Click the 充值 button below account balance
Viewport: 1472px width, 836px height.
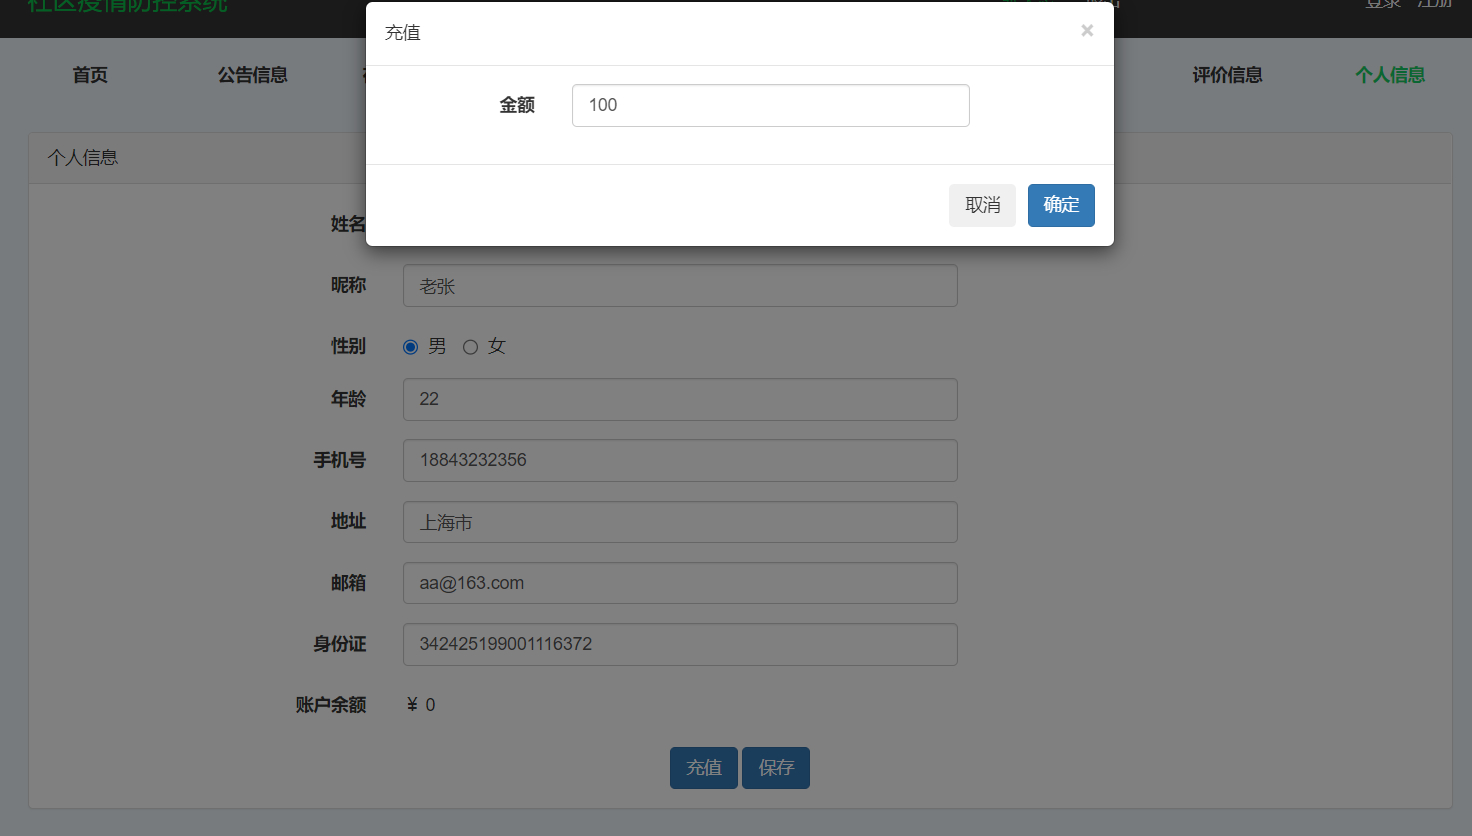704,768
